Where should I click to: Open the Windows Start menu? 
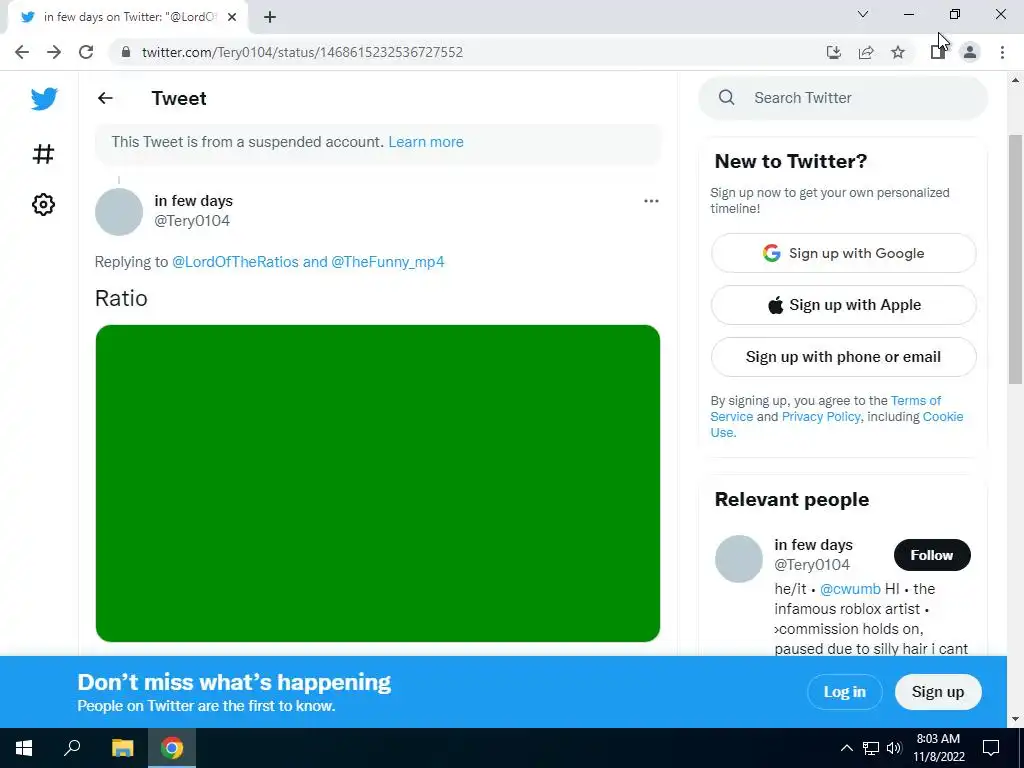pos(24,748)
